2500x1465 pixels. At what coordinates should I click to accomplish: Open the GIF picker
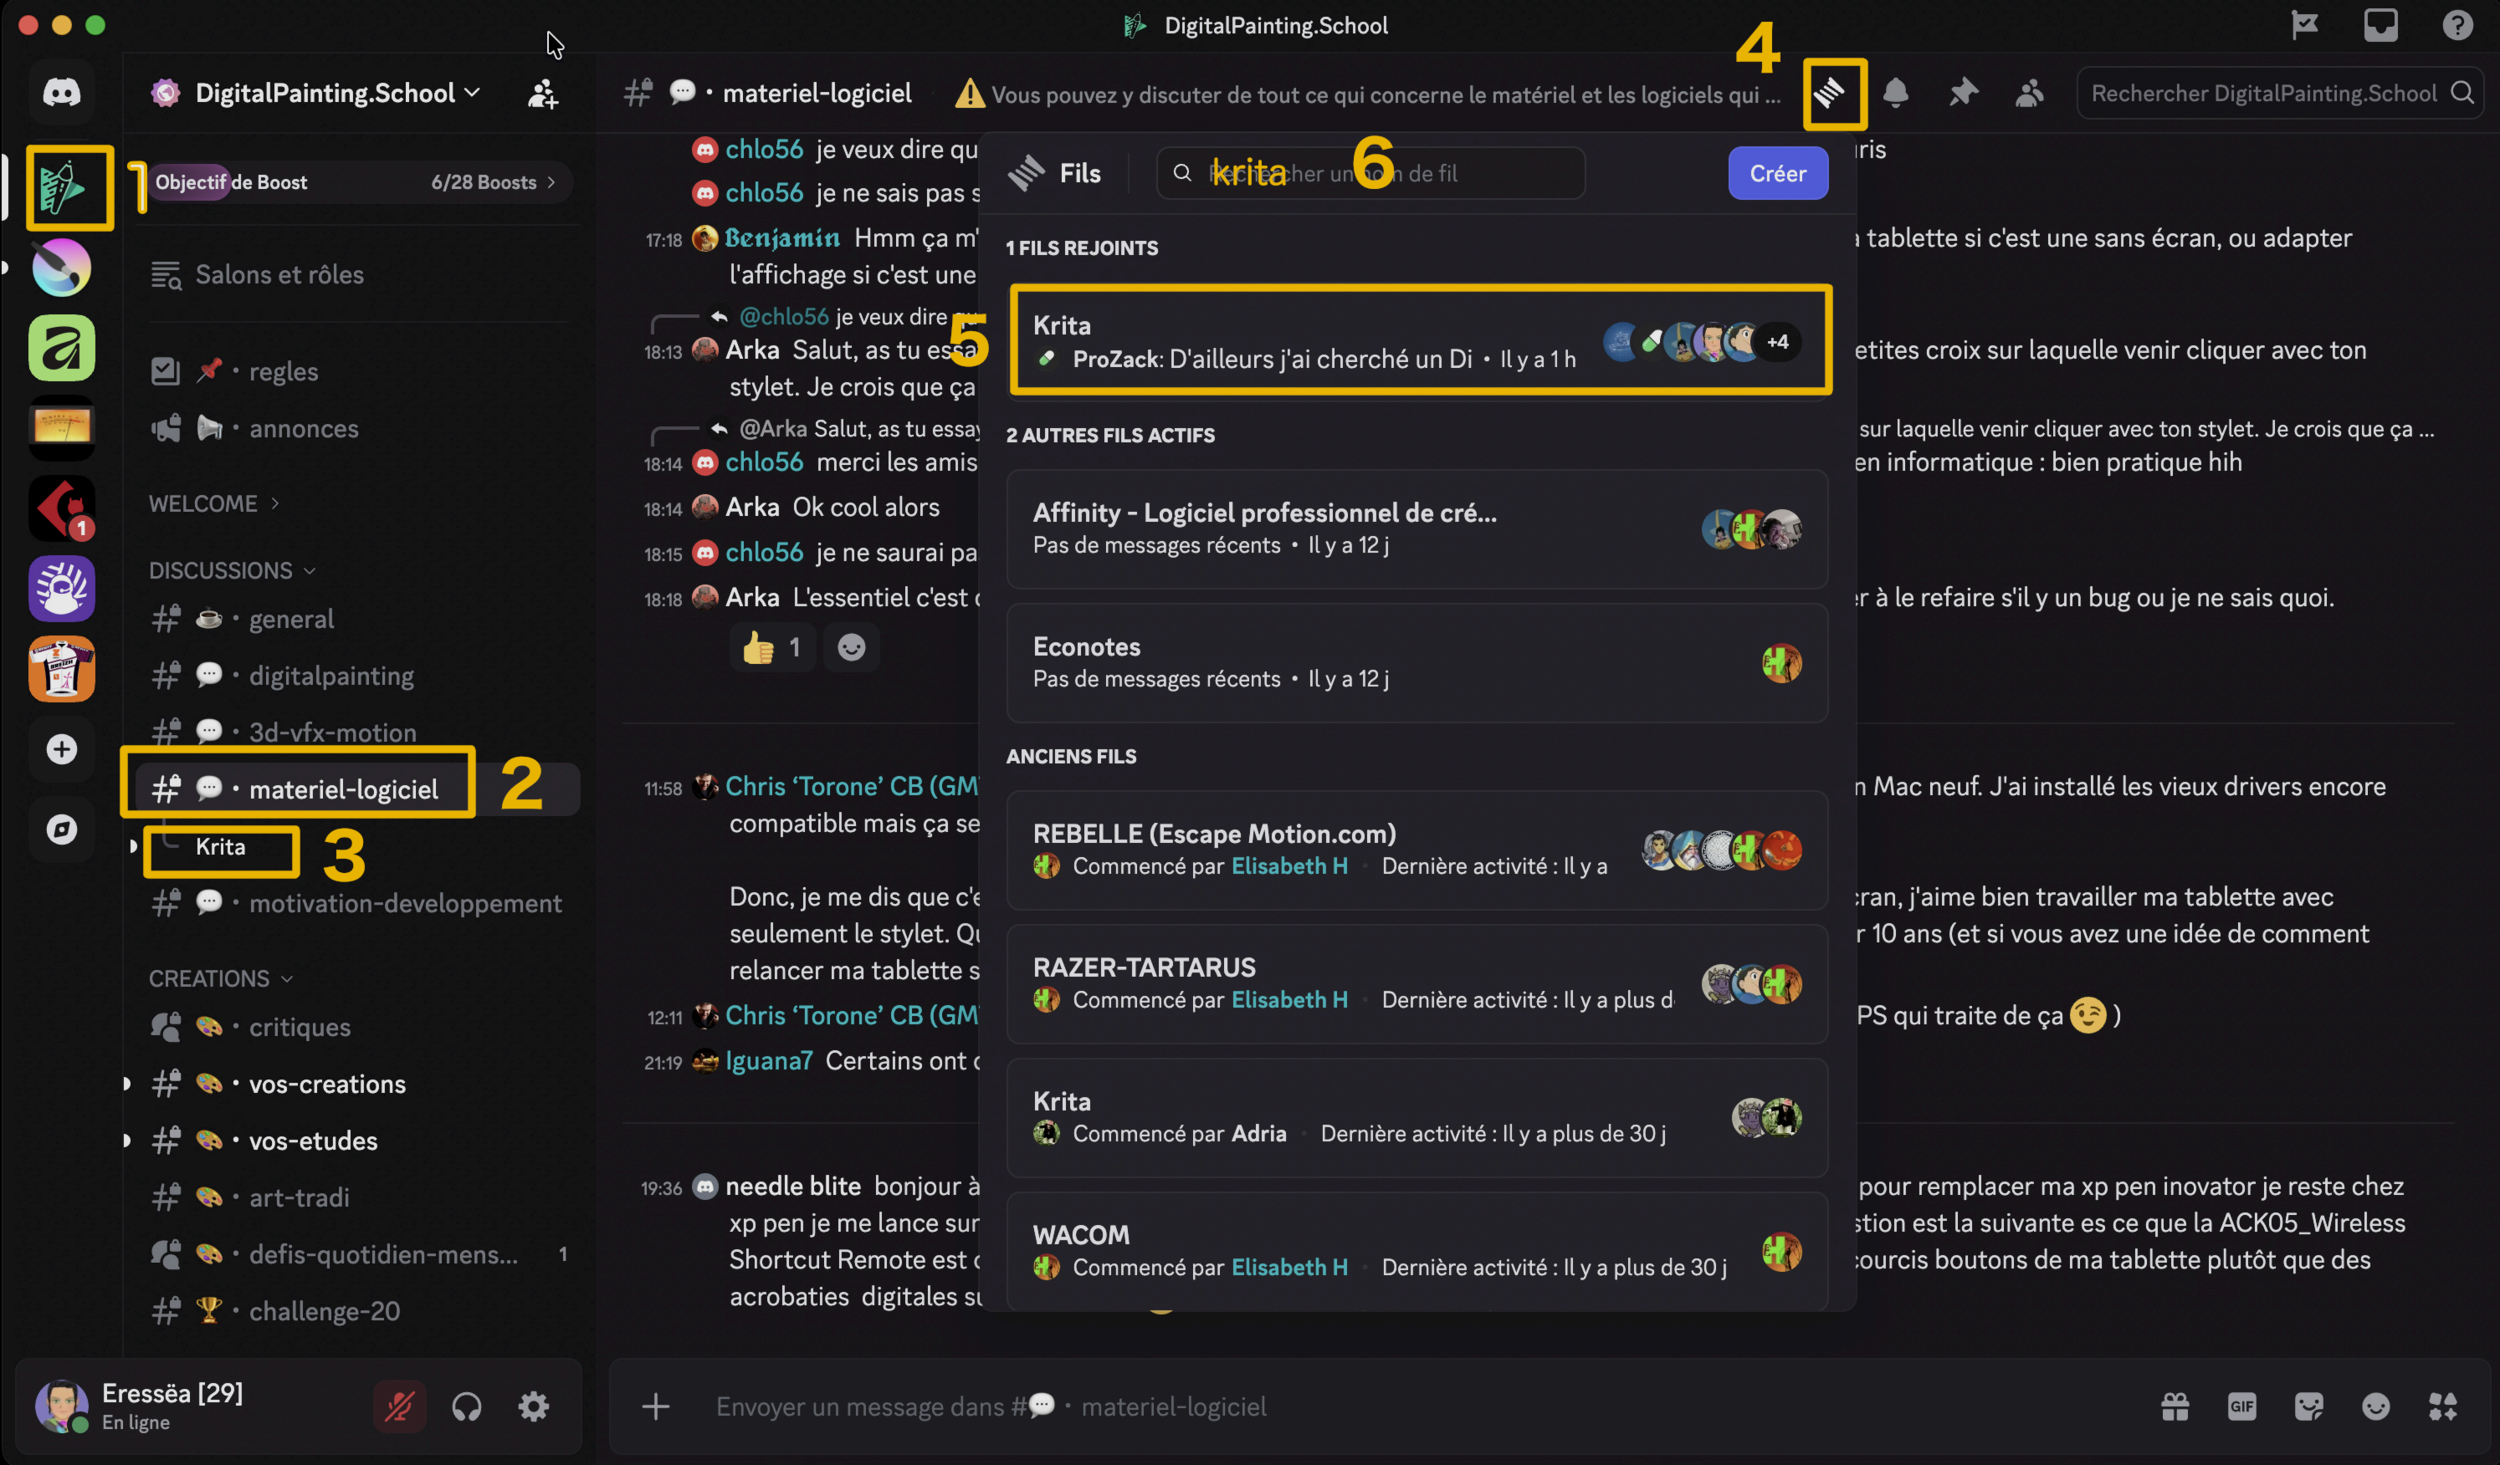2241,1407
